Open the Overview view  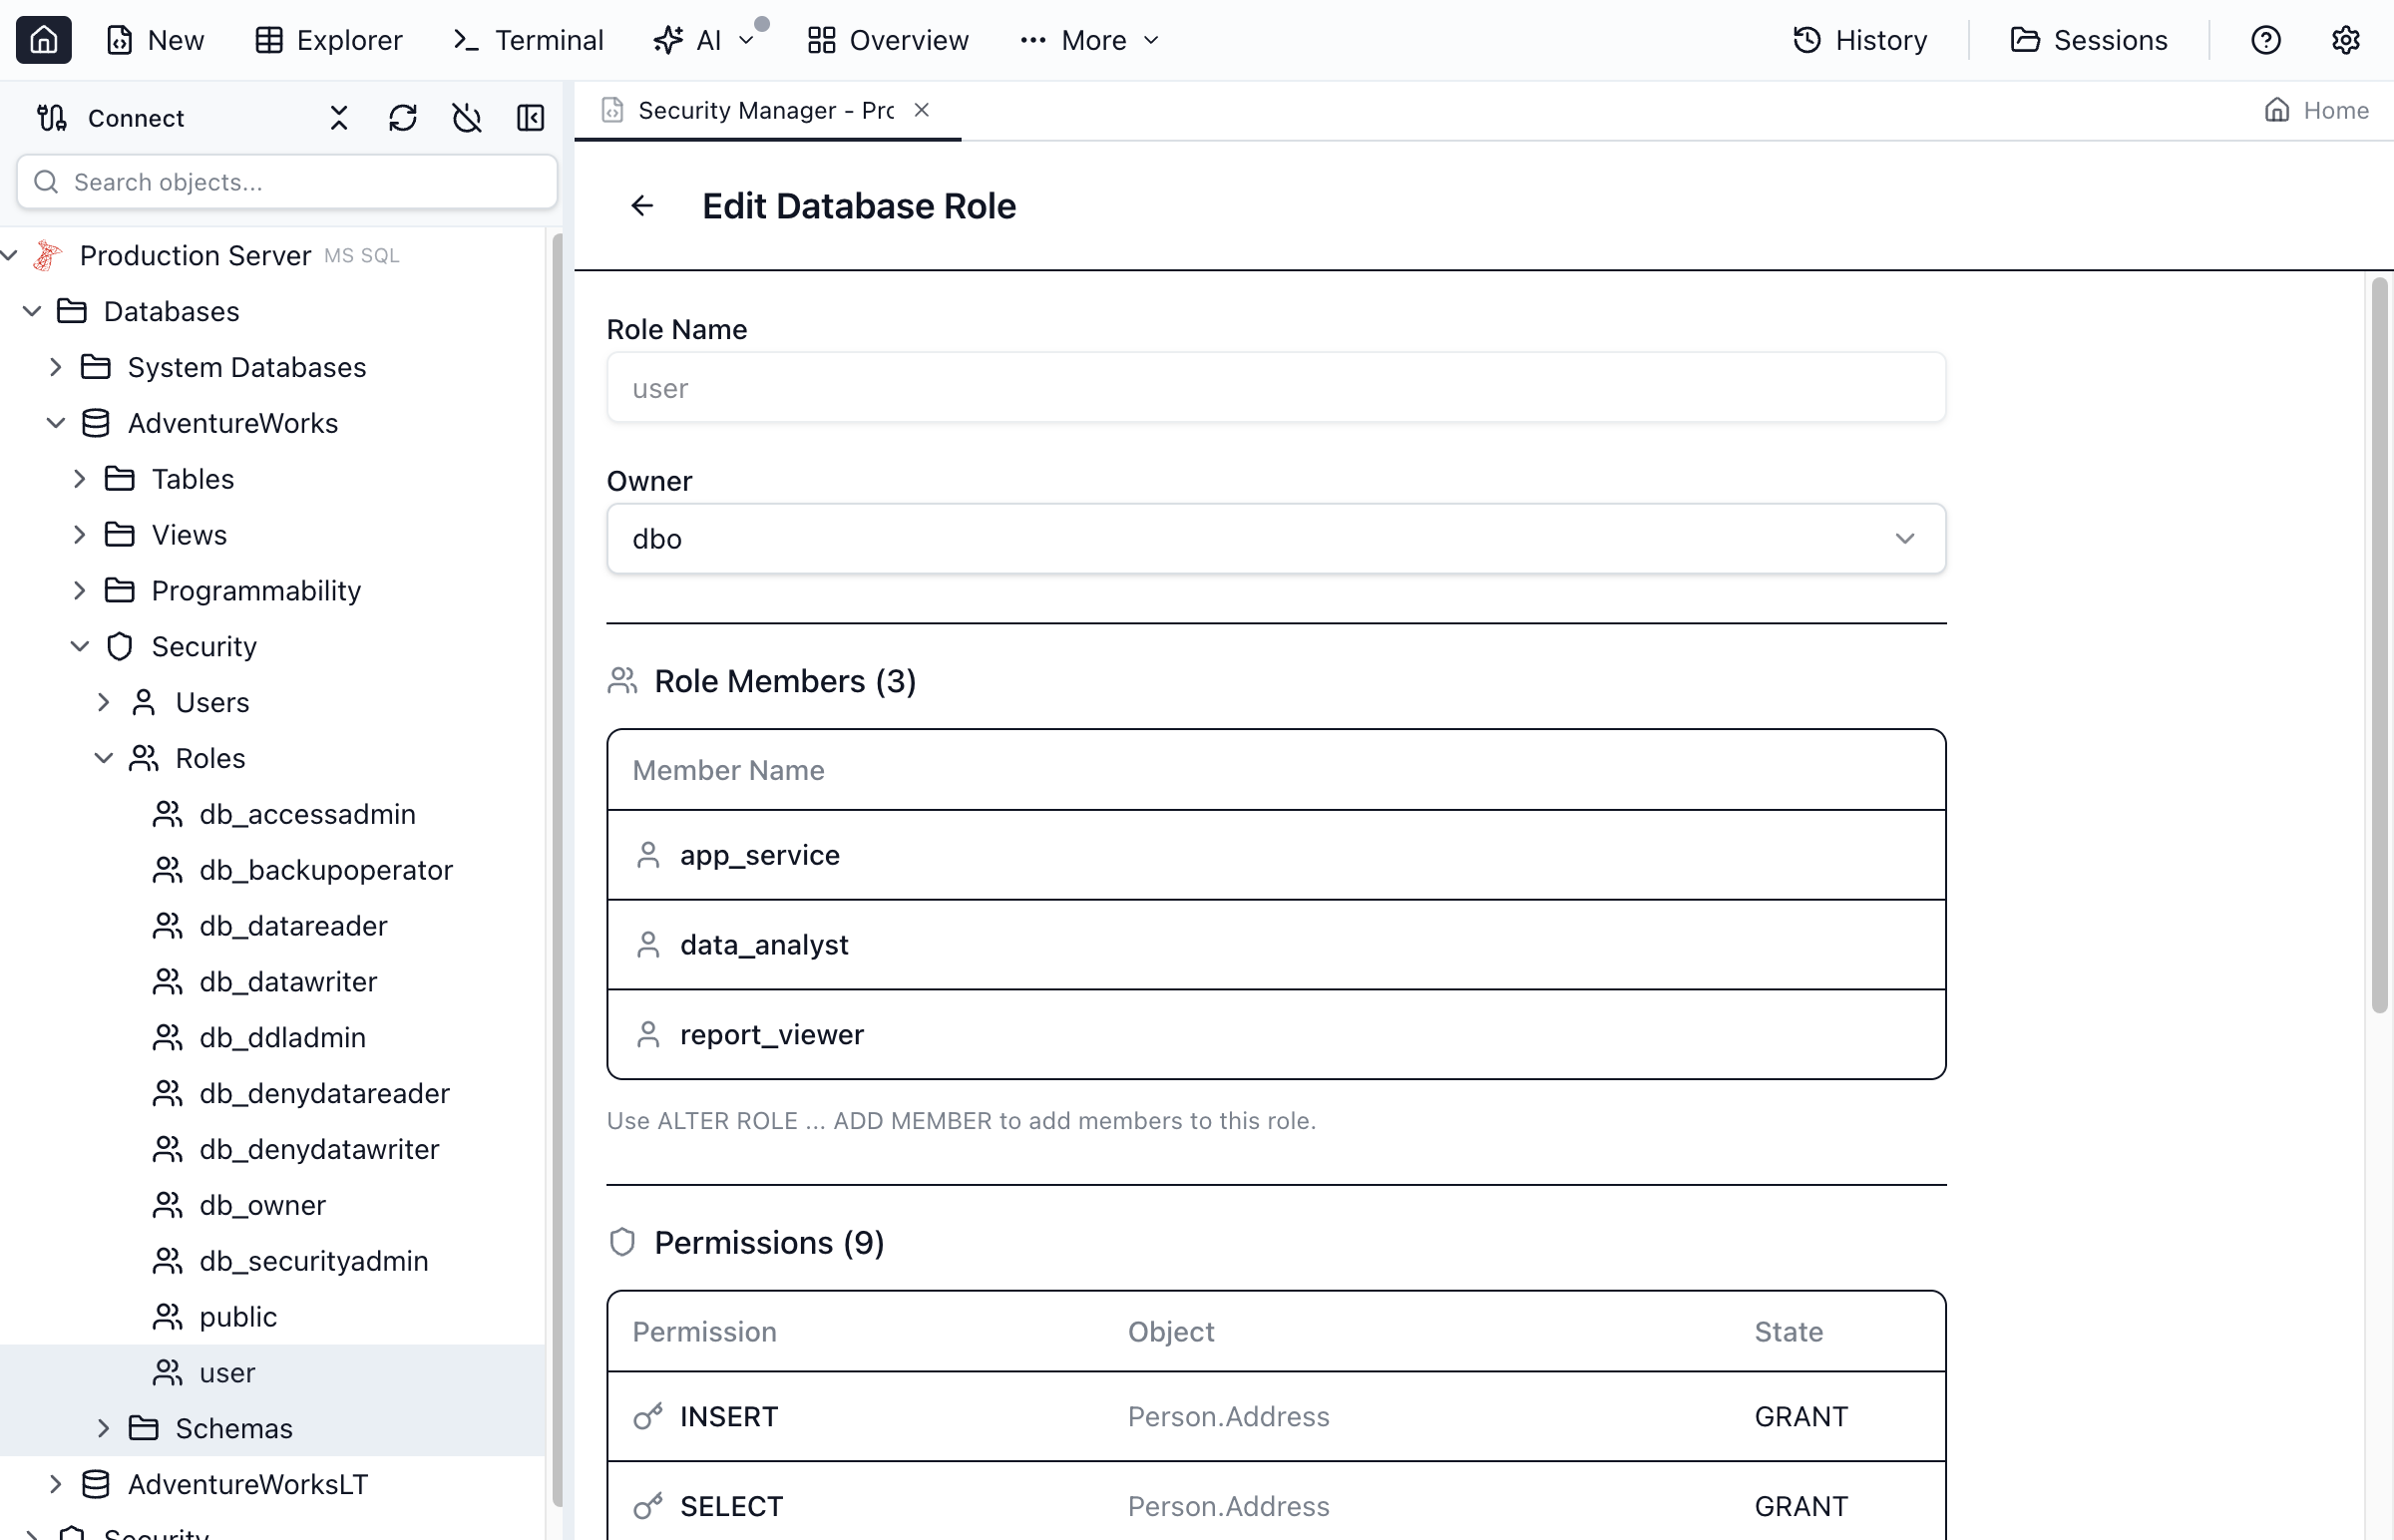coord(886,40)
